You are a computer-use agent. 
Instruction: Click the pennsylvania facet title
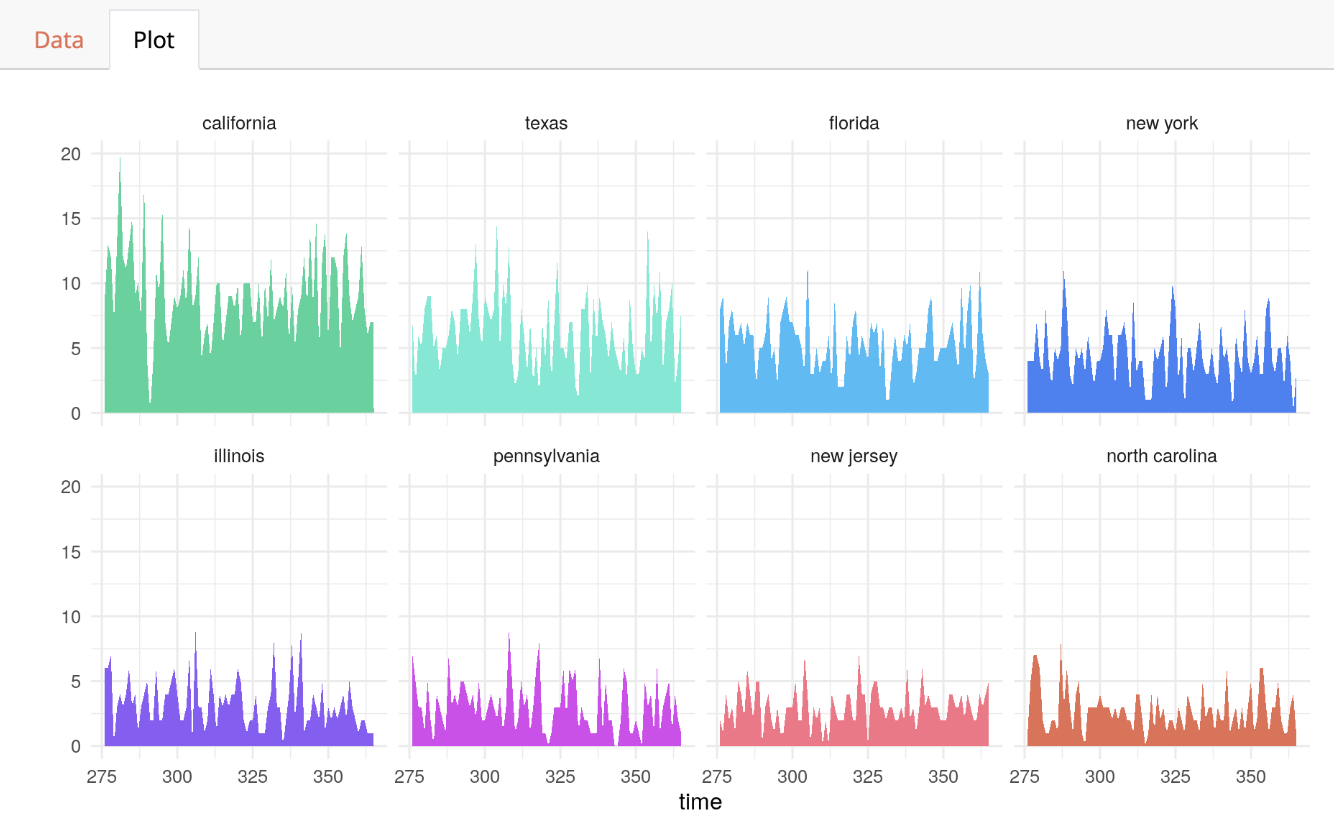tap(544, 456)
